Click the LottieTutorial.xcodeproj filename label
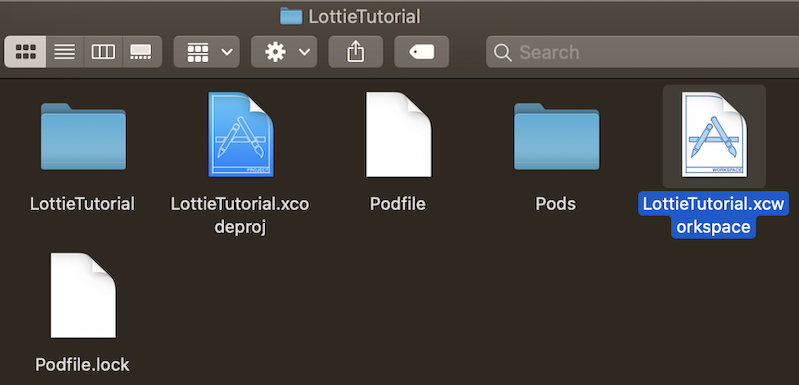This screenshot has width=799, height=385. point(240,215)
